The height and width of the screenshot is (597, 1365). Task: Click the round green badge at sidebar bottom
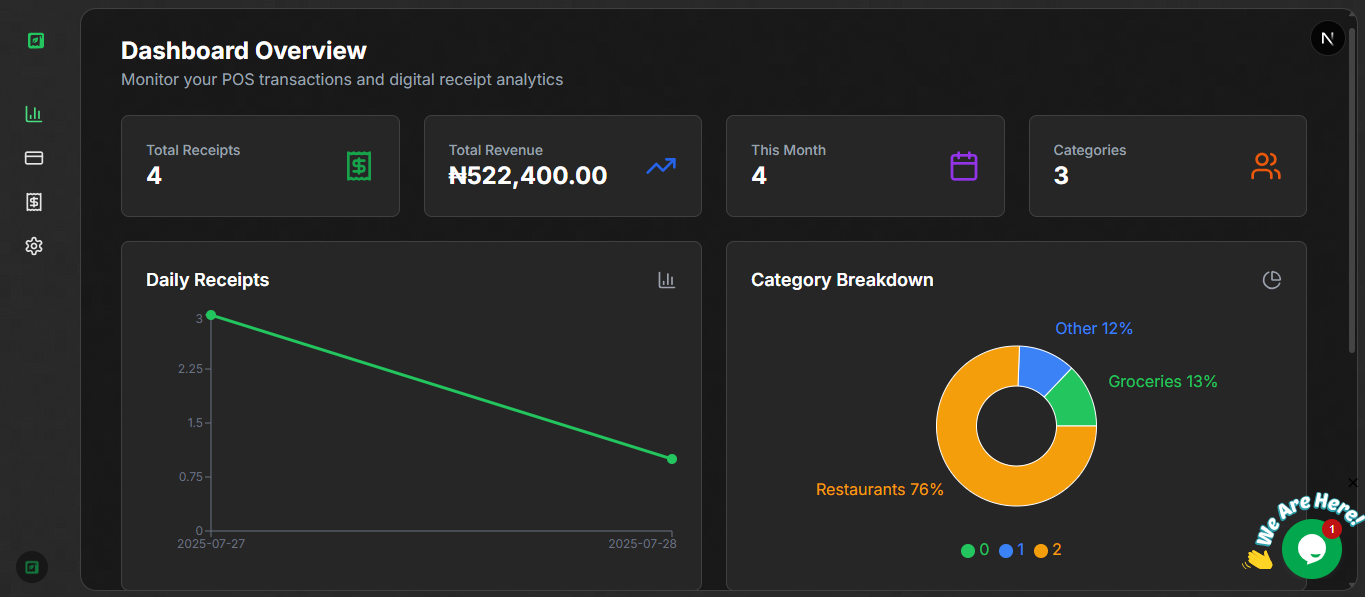tap(32, 568)
